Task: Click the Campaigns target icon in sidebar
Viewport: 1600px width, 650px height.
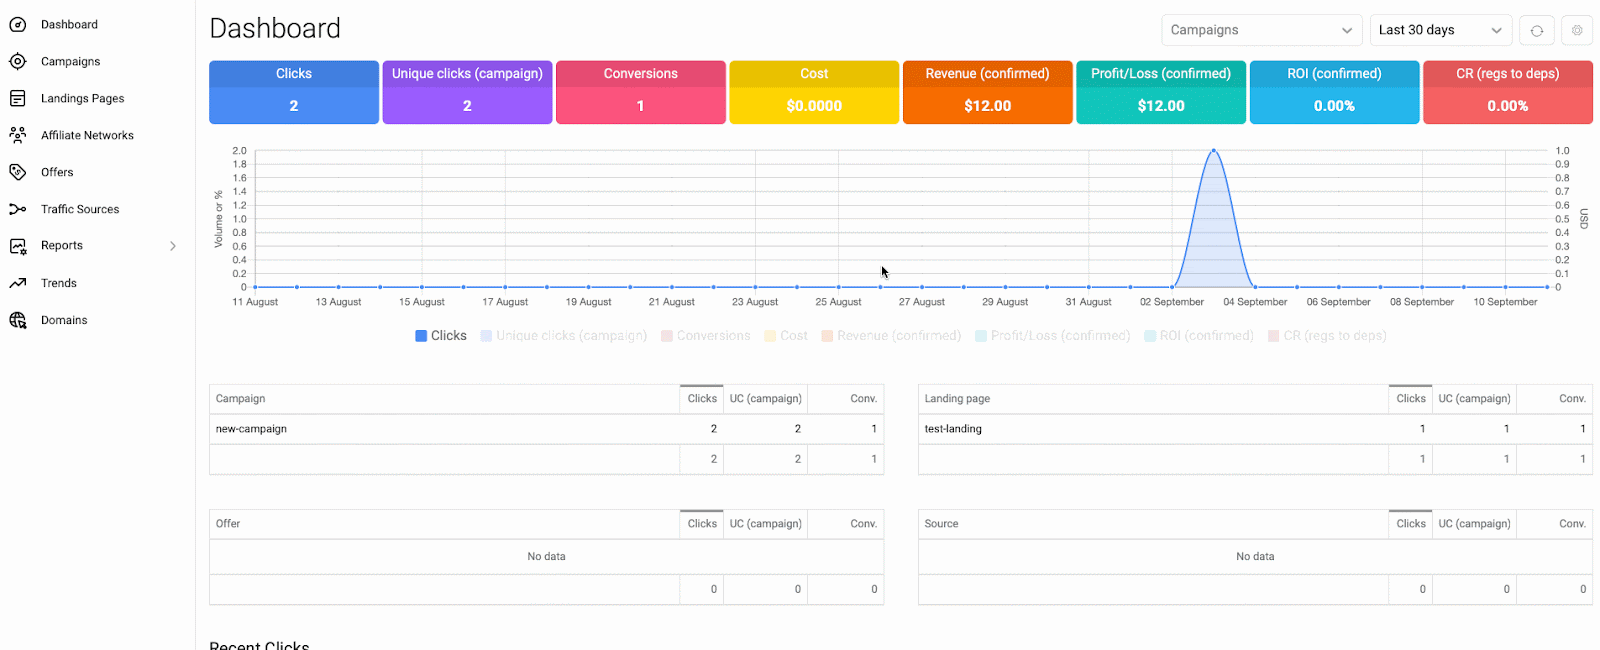Action: (17, 61)
